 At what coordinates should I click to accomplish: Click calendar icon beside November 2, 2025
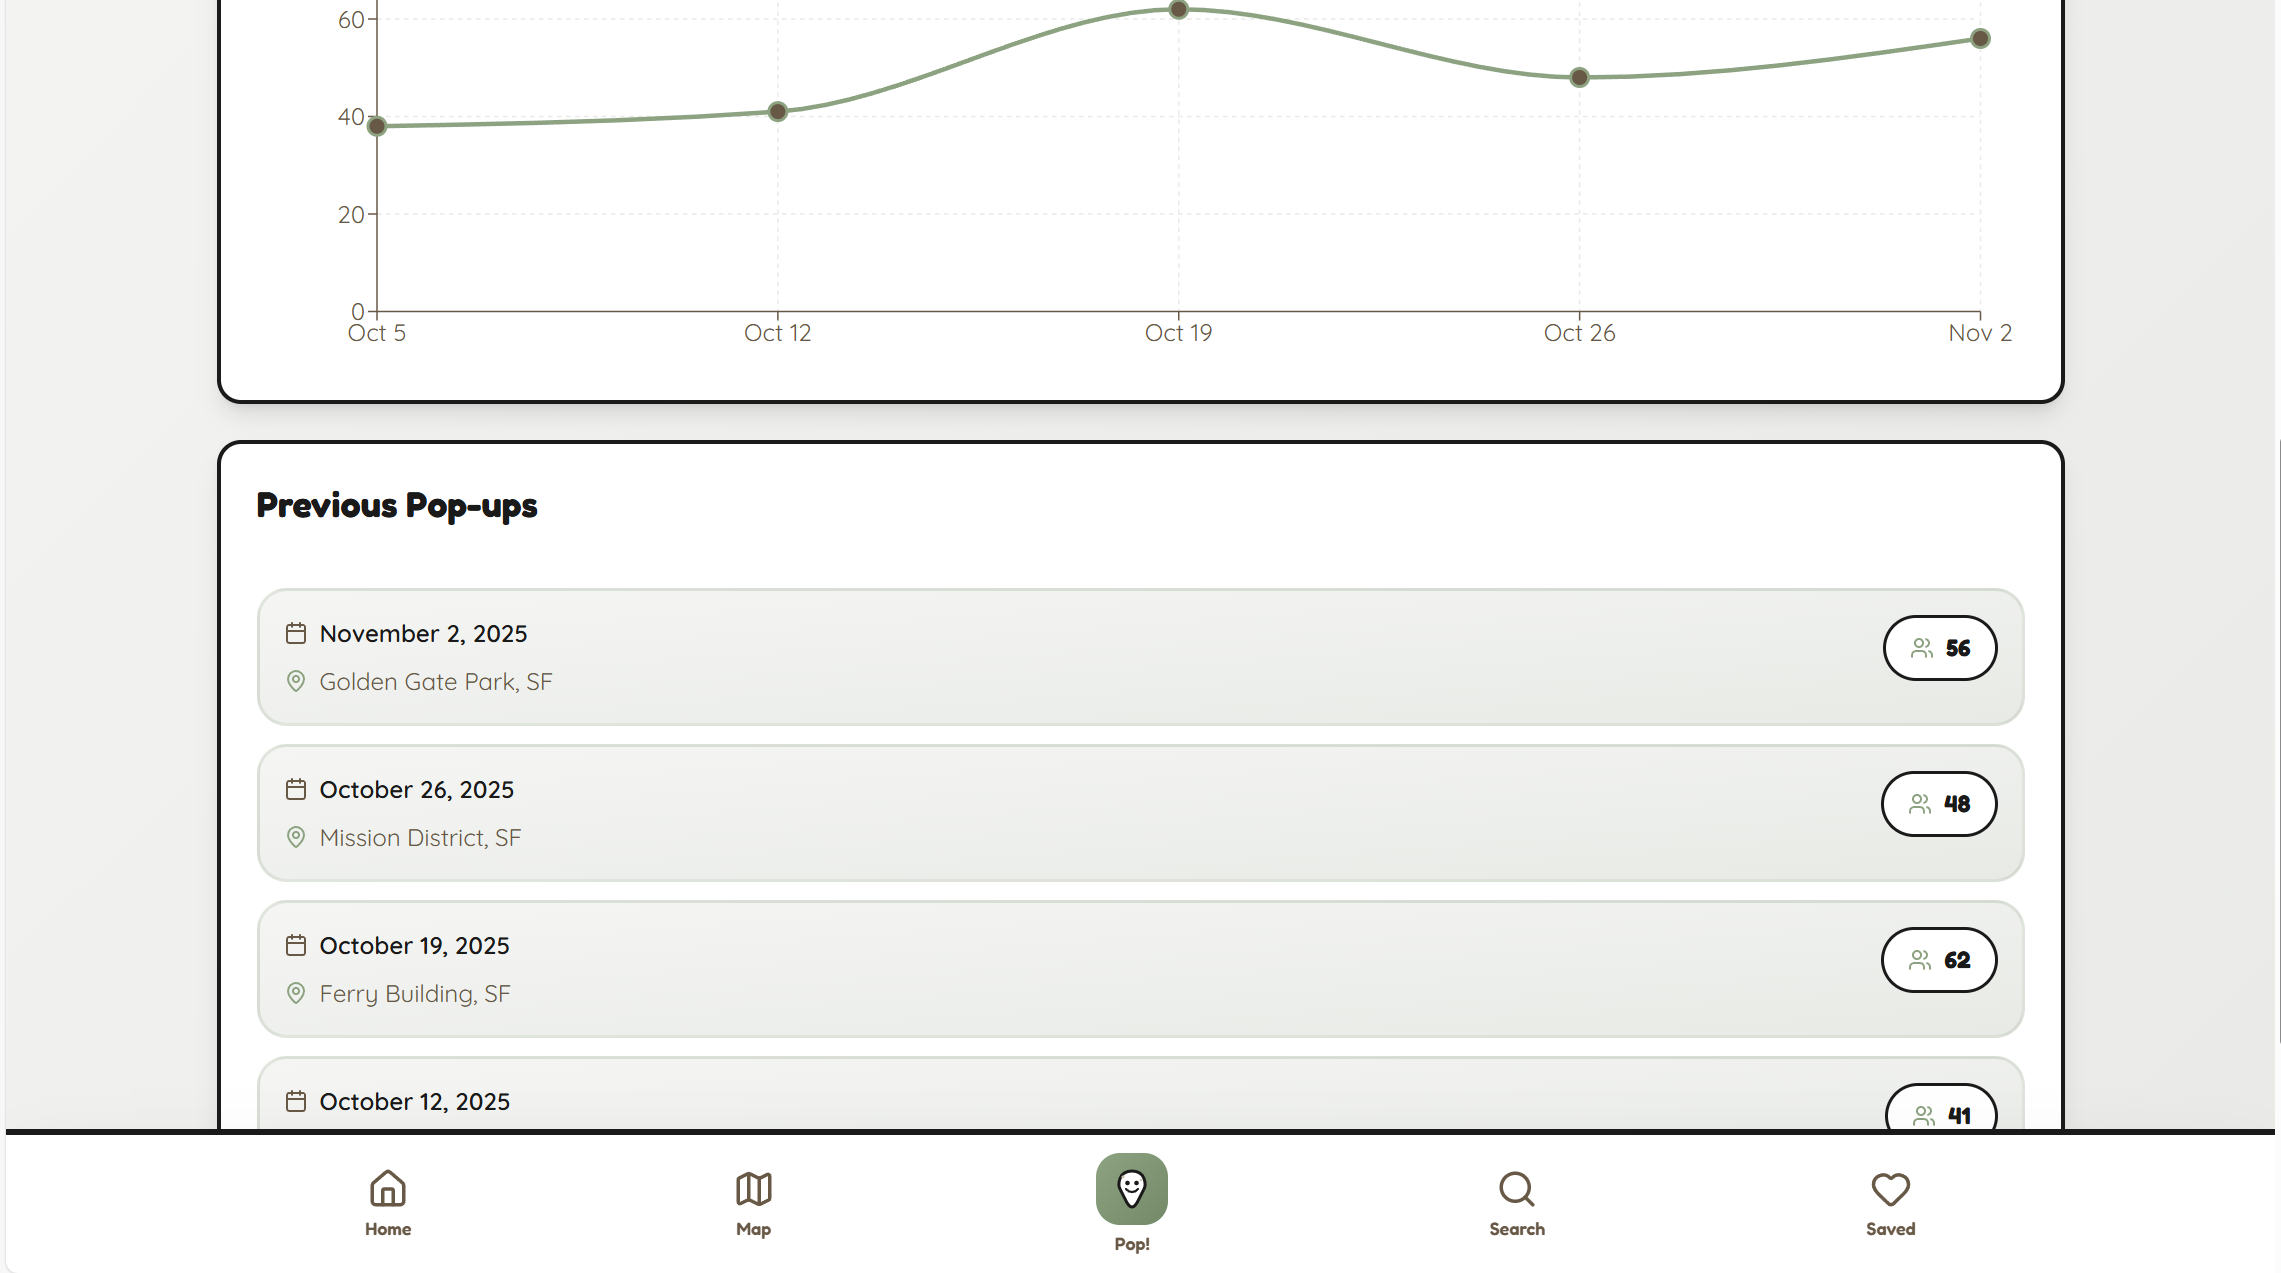tap(296, 633)
